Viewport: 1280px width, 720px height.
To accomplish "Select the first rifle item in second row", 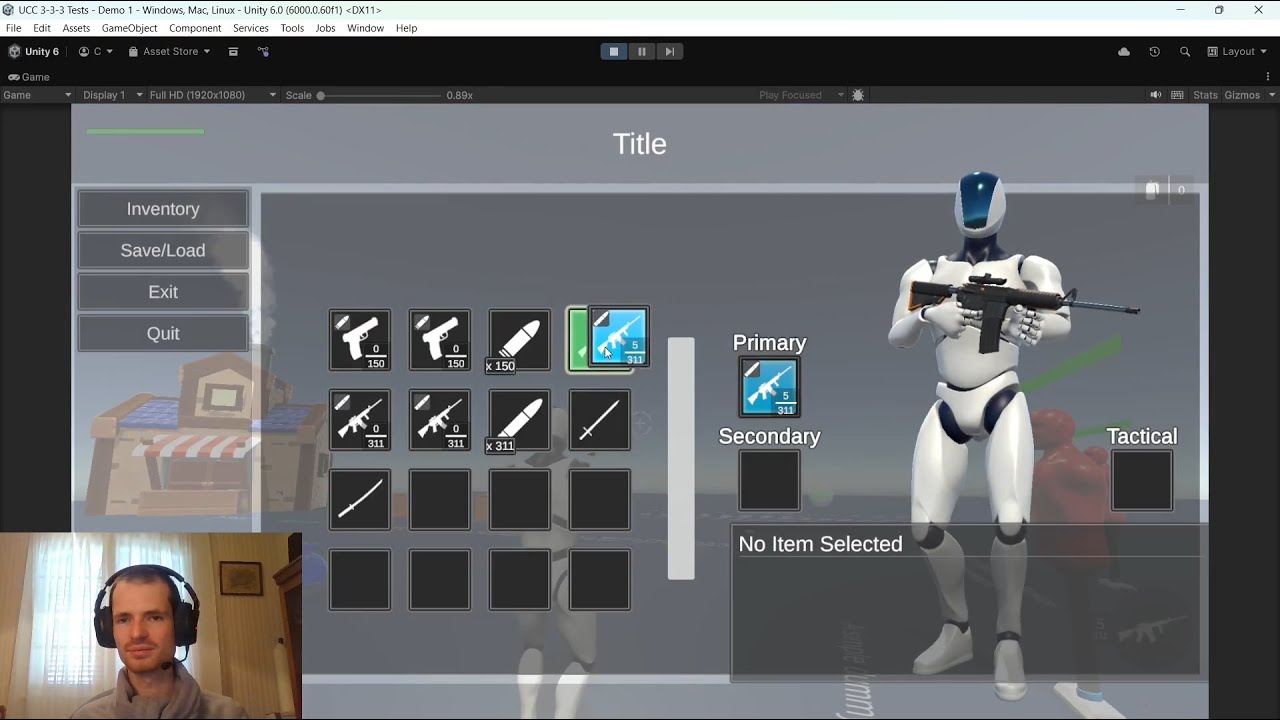I will click(x=360, y=420).
